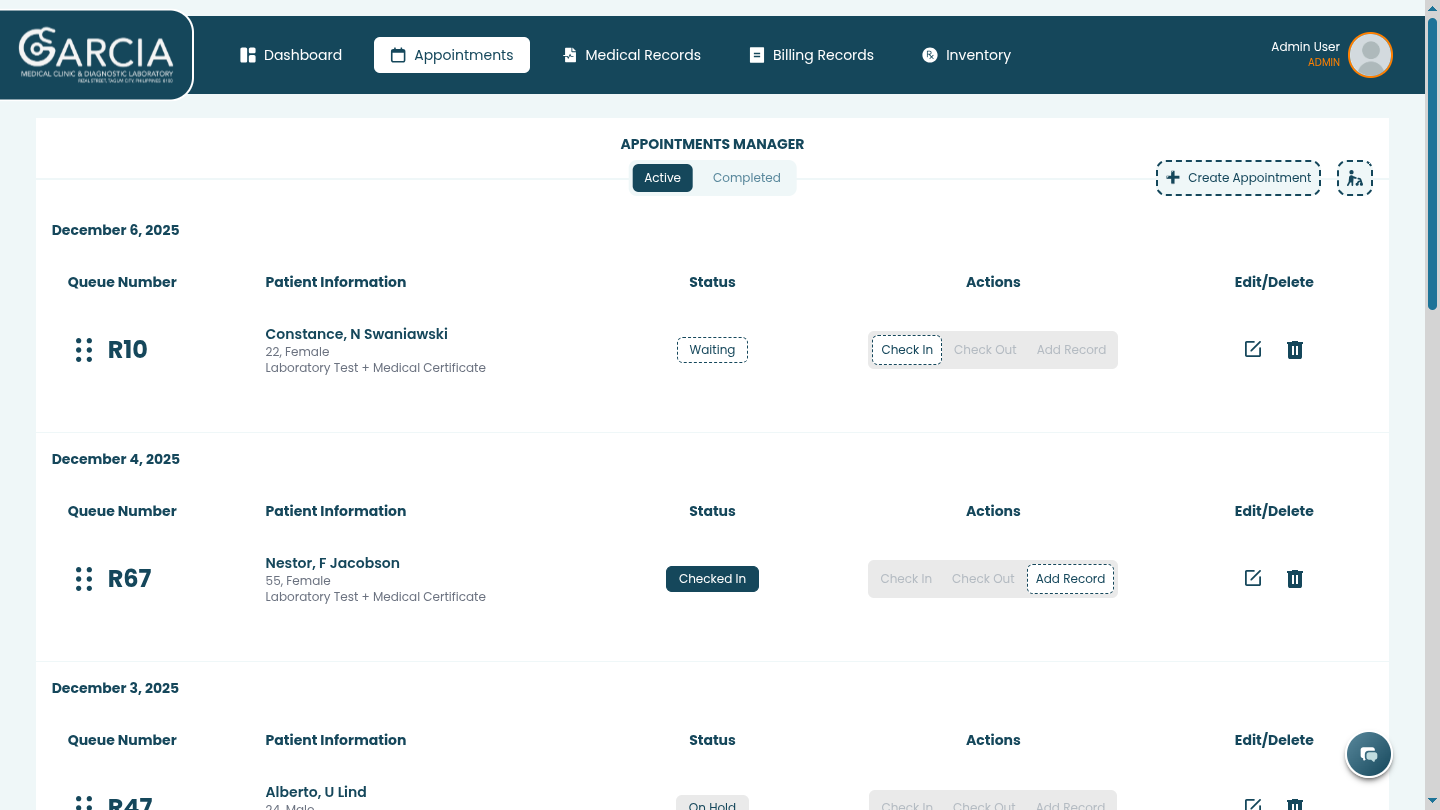1440x810 pixels.
Task: Delete the R10 appointment via trash icon
Action: [x=1294, y=349]
